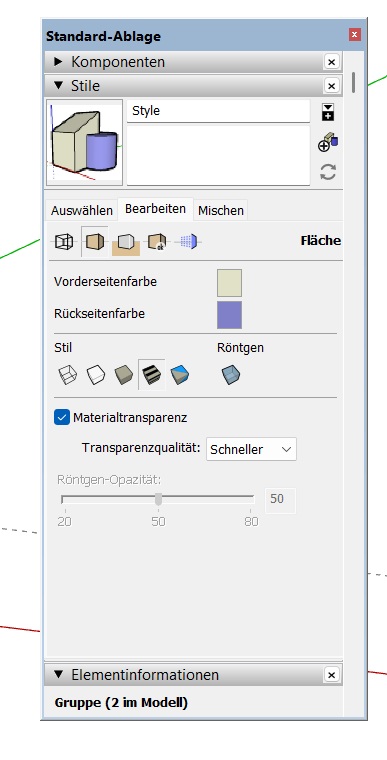Open the Vorderseitenfarbe color swatch
Screen dimensions: 387x760
tap(229, 283)
